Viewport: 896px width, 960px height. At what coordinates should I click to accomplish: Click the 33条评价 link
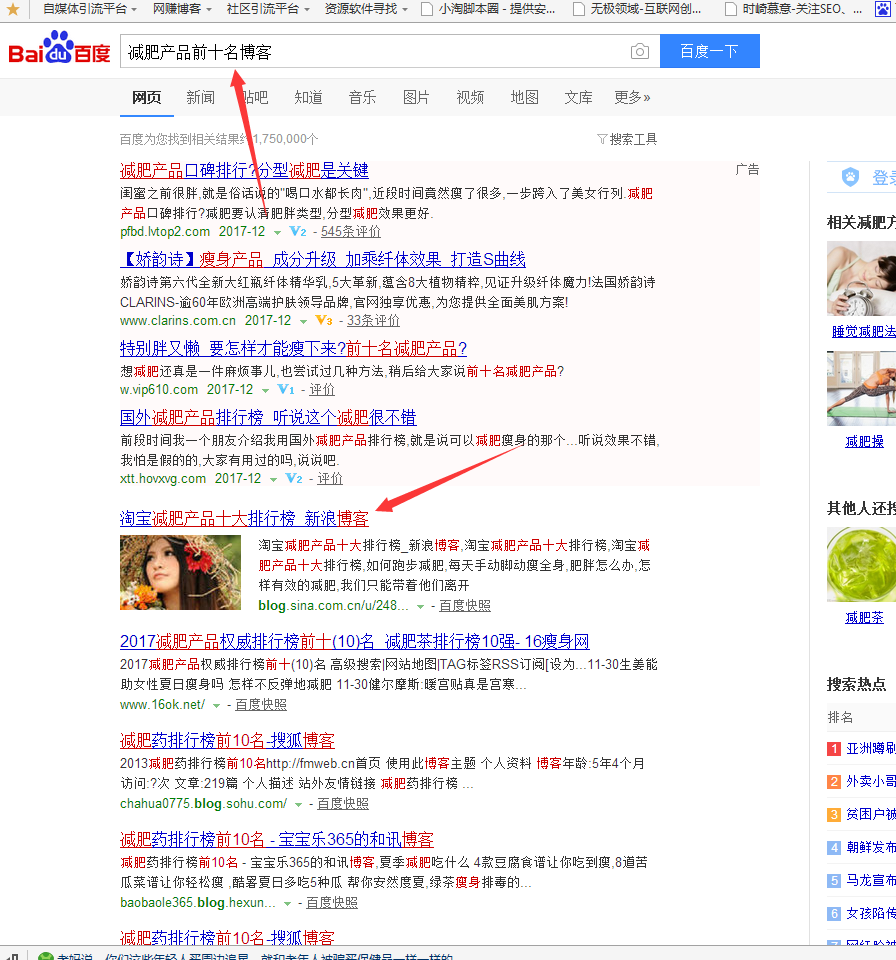(x=373, y=320)
